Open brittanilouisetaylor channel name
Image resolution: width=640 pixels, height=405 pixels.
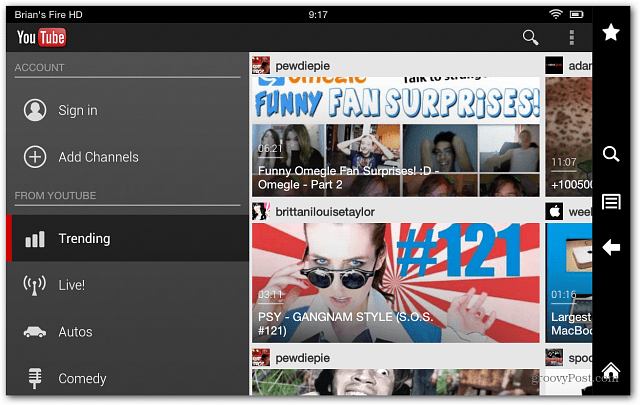click(x=325, y=212)
